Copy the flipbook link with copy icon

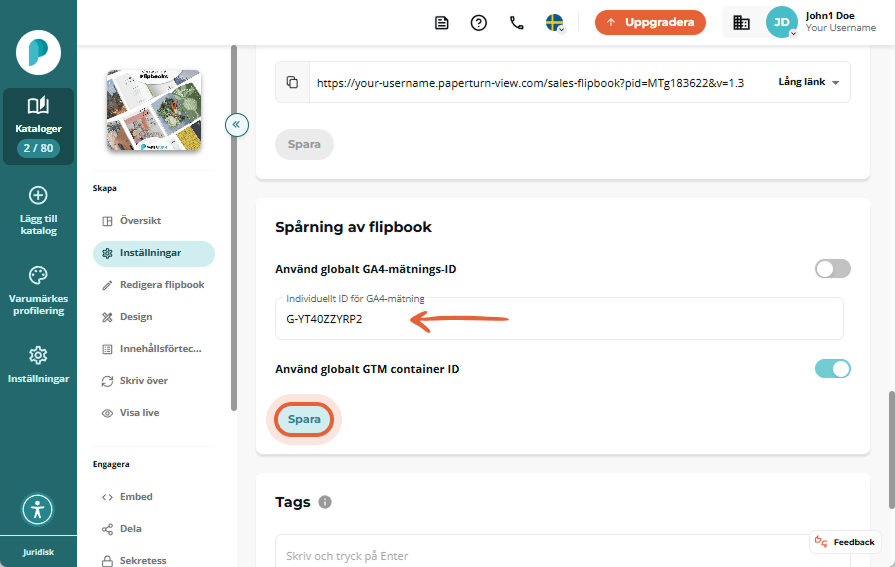[x=292, y=82]
